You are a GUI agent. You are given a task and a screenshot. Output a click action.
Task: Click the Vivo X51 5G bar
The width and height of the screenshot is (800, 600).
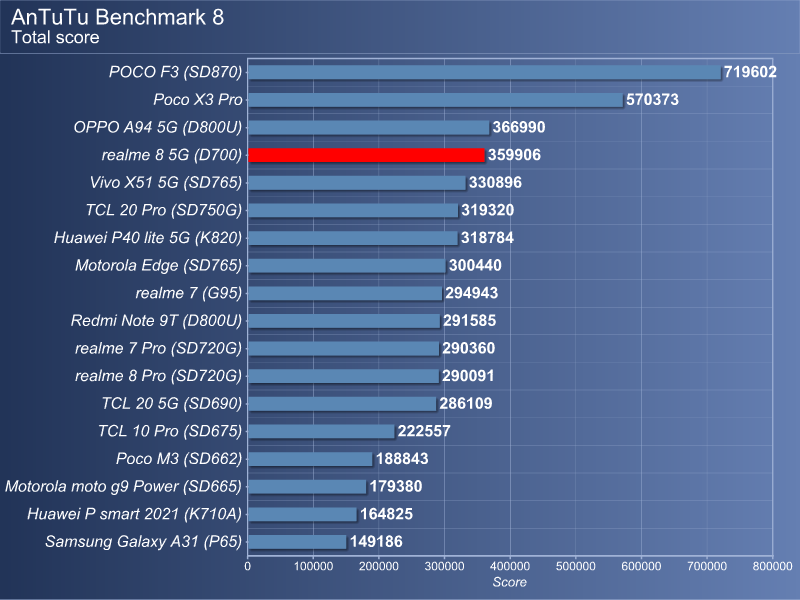click(357, 183)
